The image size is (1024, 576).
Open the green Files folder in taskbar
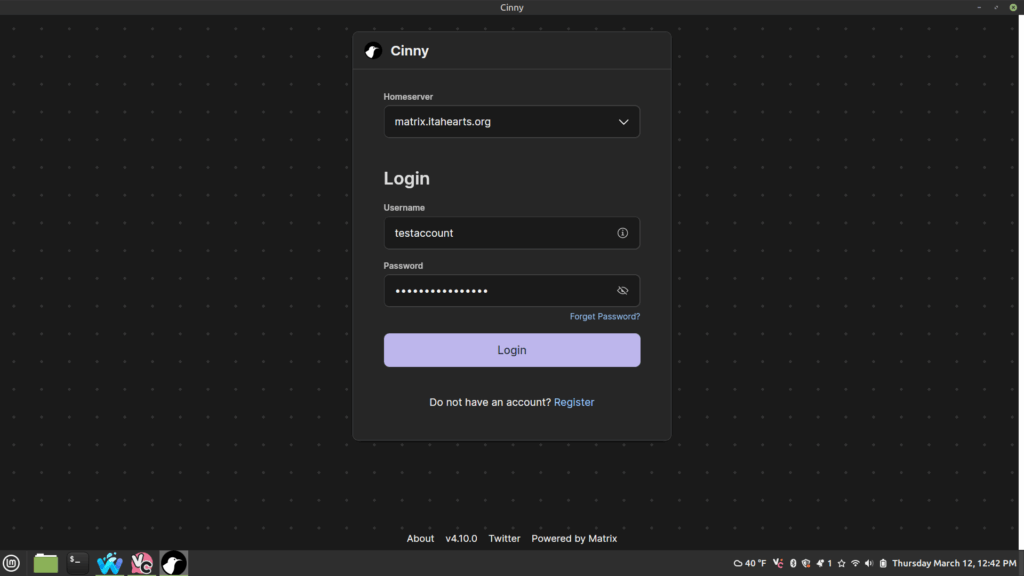pos(45,563)
